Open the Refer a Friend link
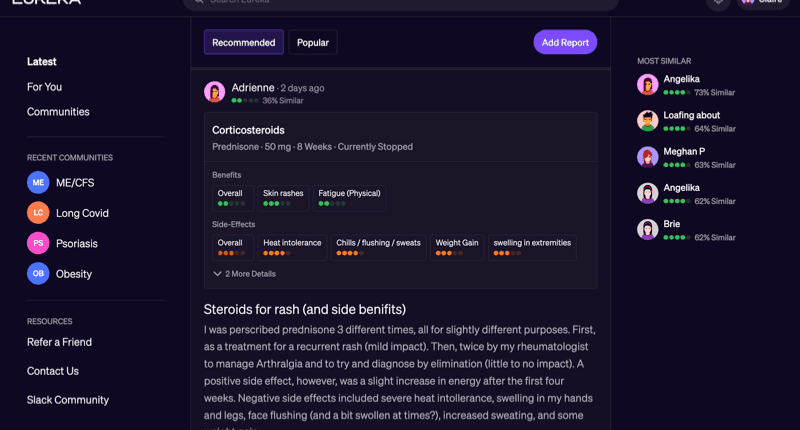This screenshot has width=800, height=430. tap(59, 342)
